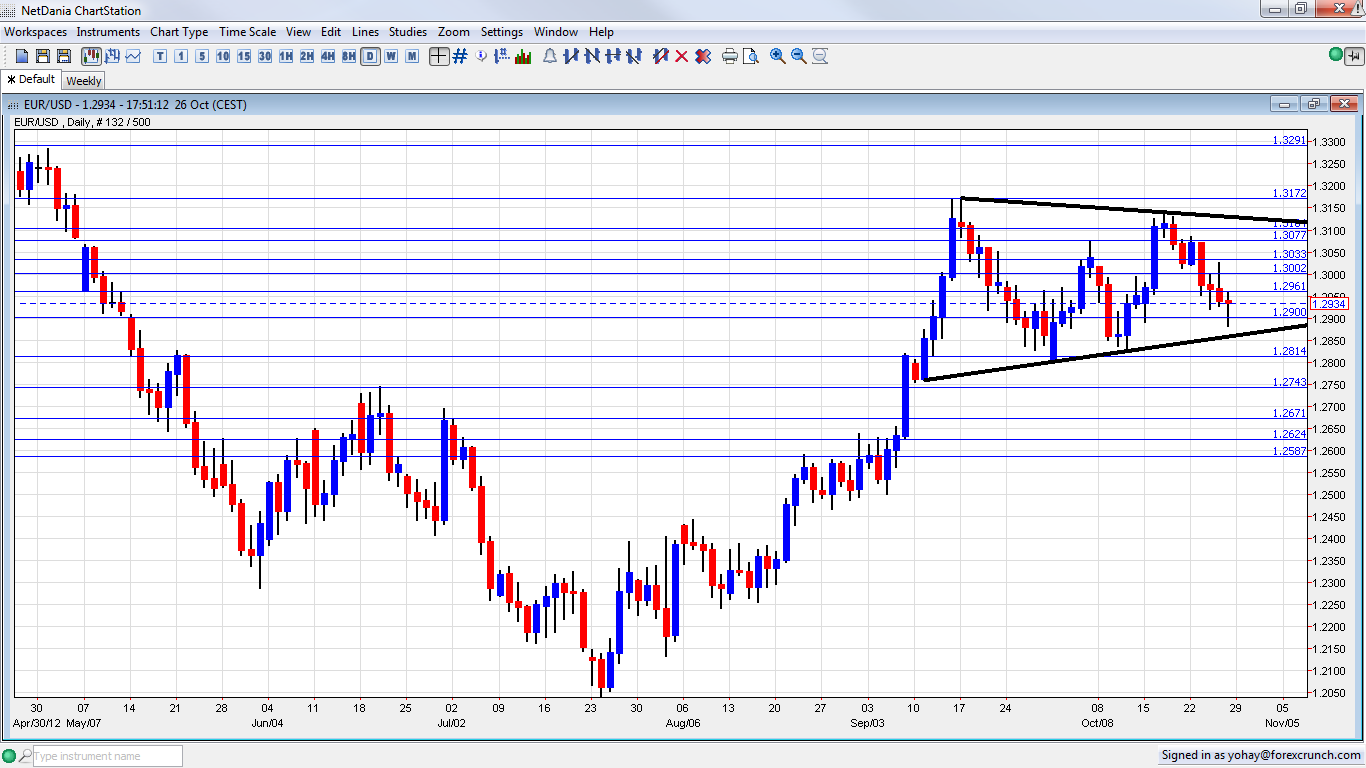Switch to line chart type icon

133,56
